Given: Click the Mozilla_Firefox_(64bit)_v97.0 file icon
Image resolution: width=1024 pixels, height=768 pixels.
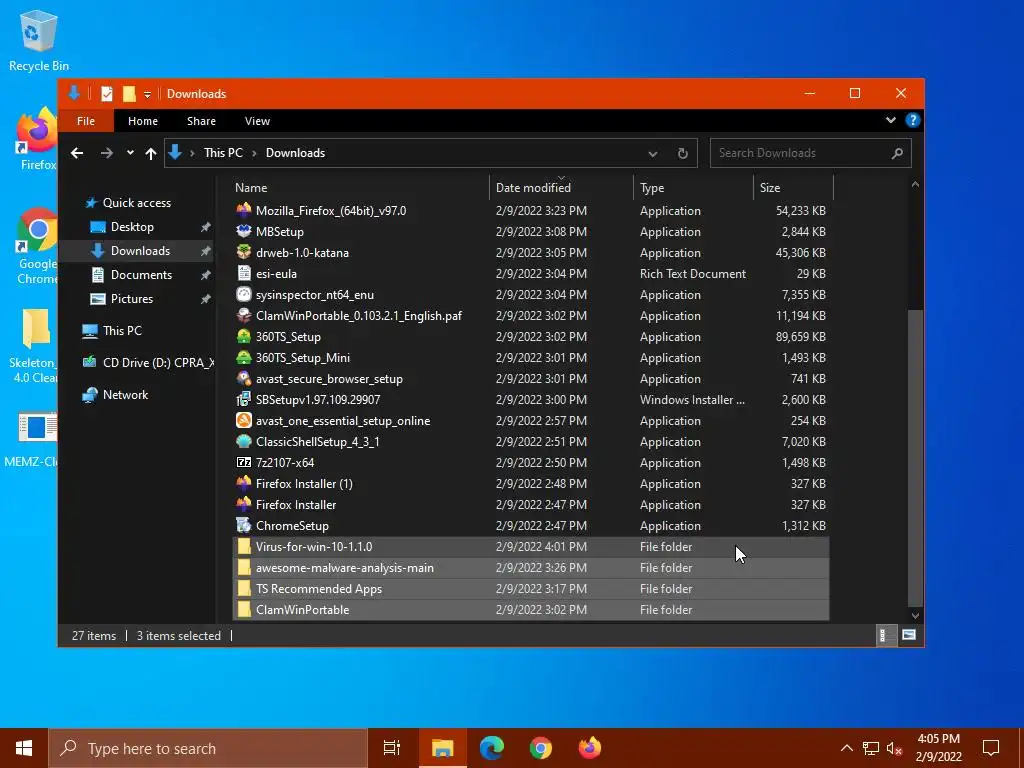Looking at the screenshot, I should click(244, 210).
